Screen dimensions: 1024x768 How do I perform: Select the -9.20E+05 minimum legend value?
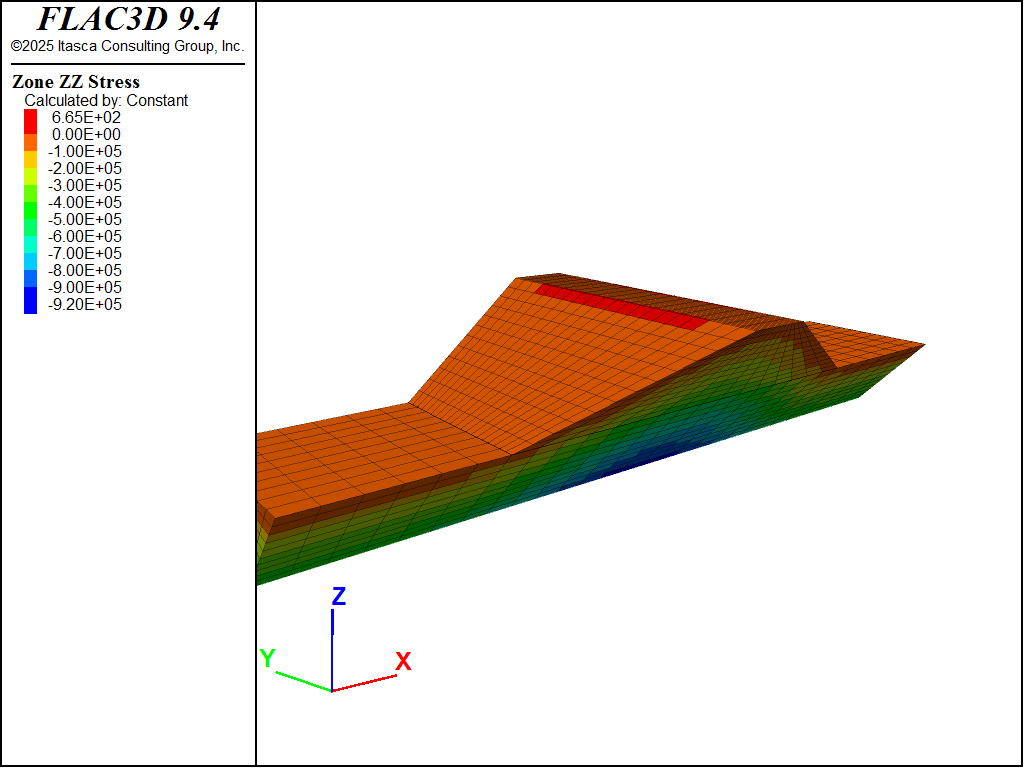coord(85,304)
